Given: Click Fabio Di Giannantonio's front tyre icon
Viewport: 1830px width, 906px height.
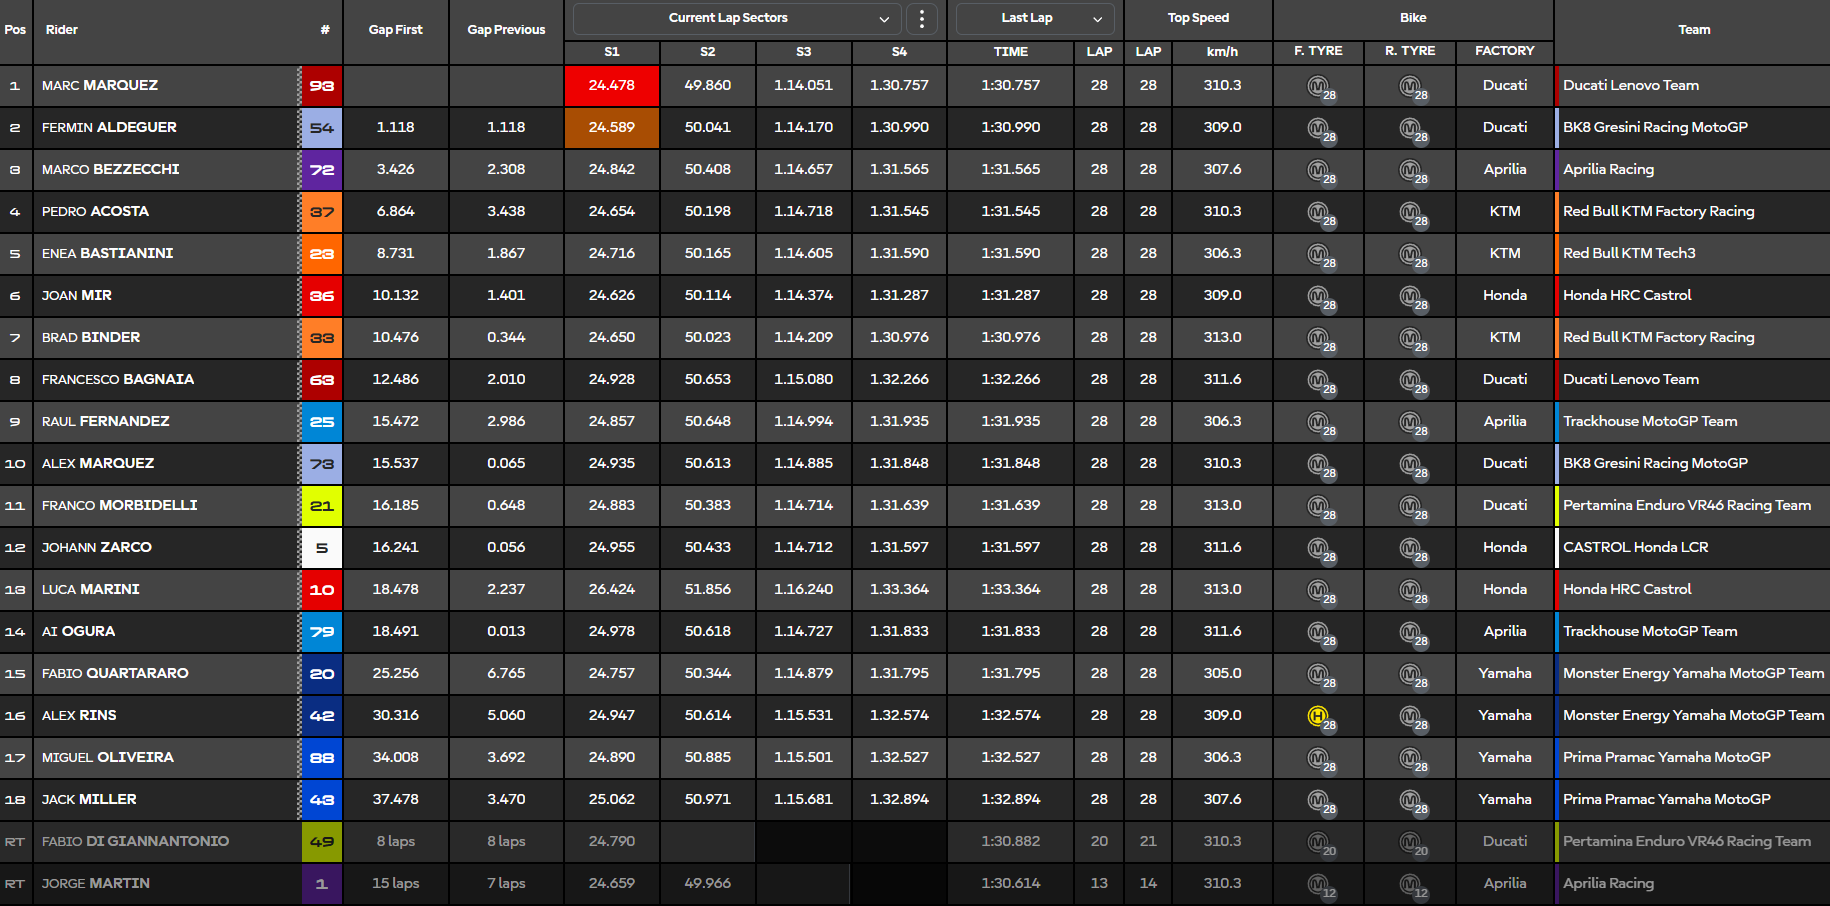Looking at the screenshot, I should coord(1318,842).
